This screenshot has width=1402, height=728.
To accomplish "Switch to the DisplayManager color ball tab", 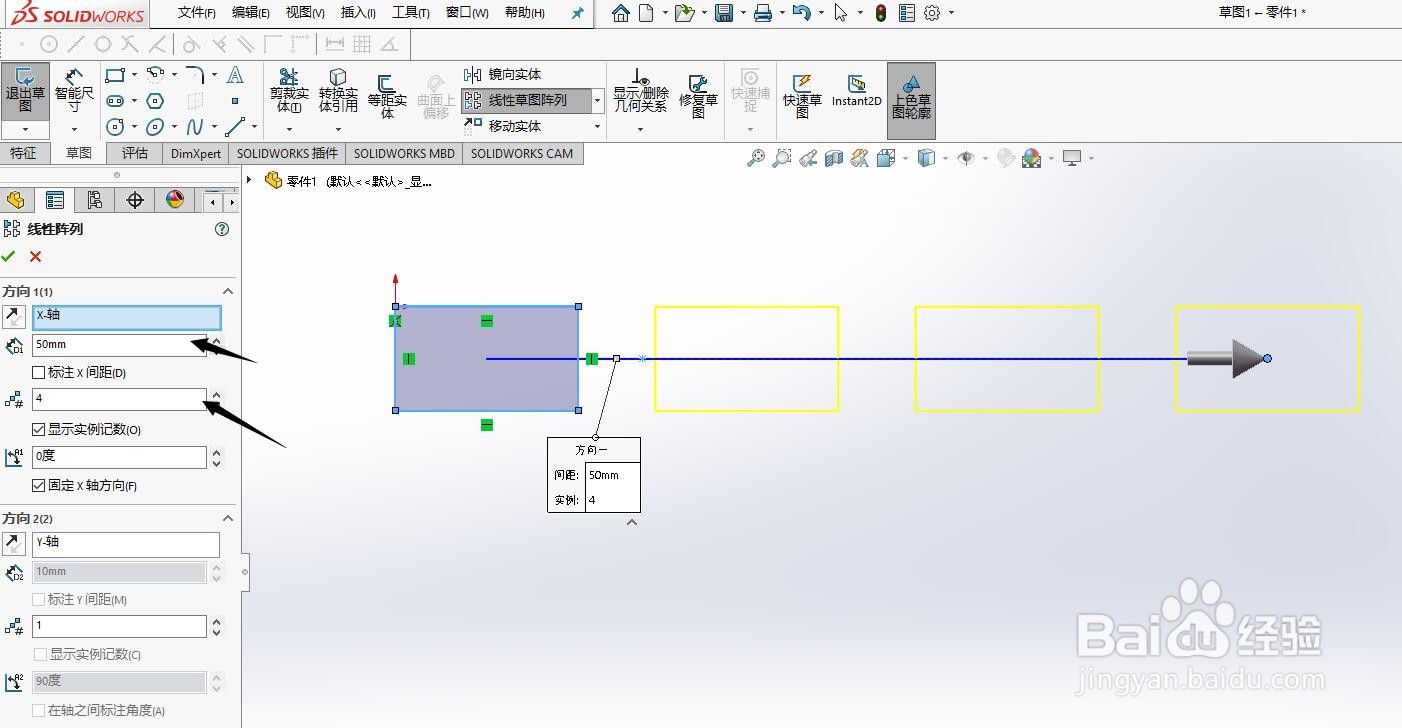I will [x=175, y=200].
